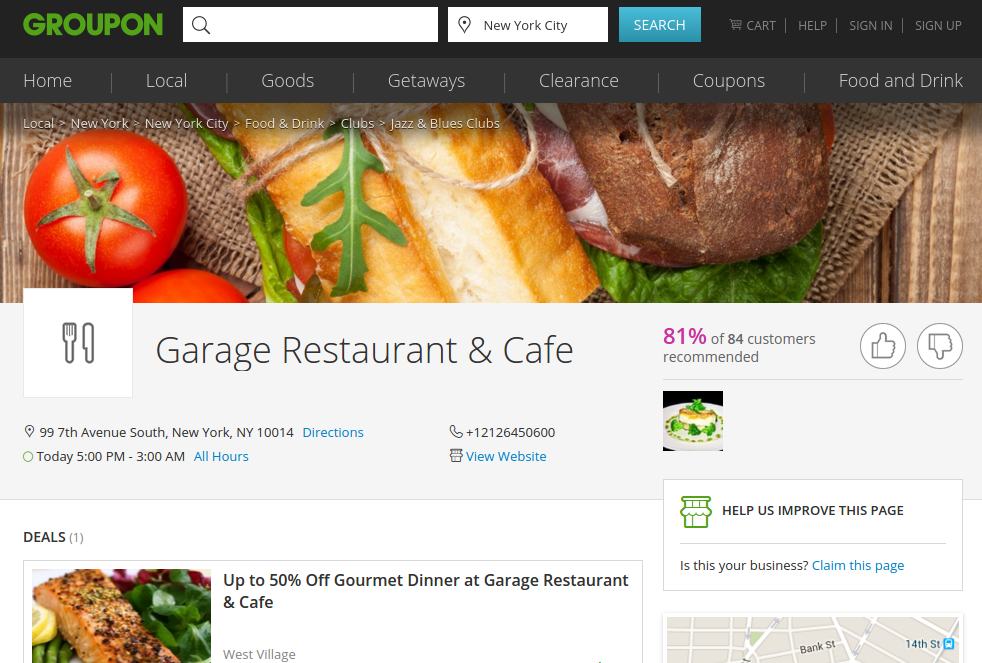Click the 14th St subway station icon
This screenshot has height=663, width=982.
tap(949, 644)
